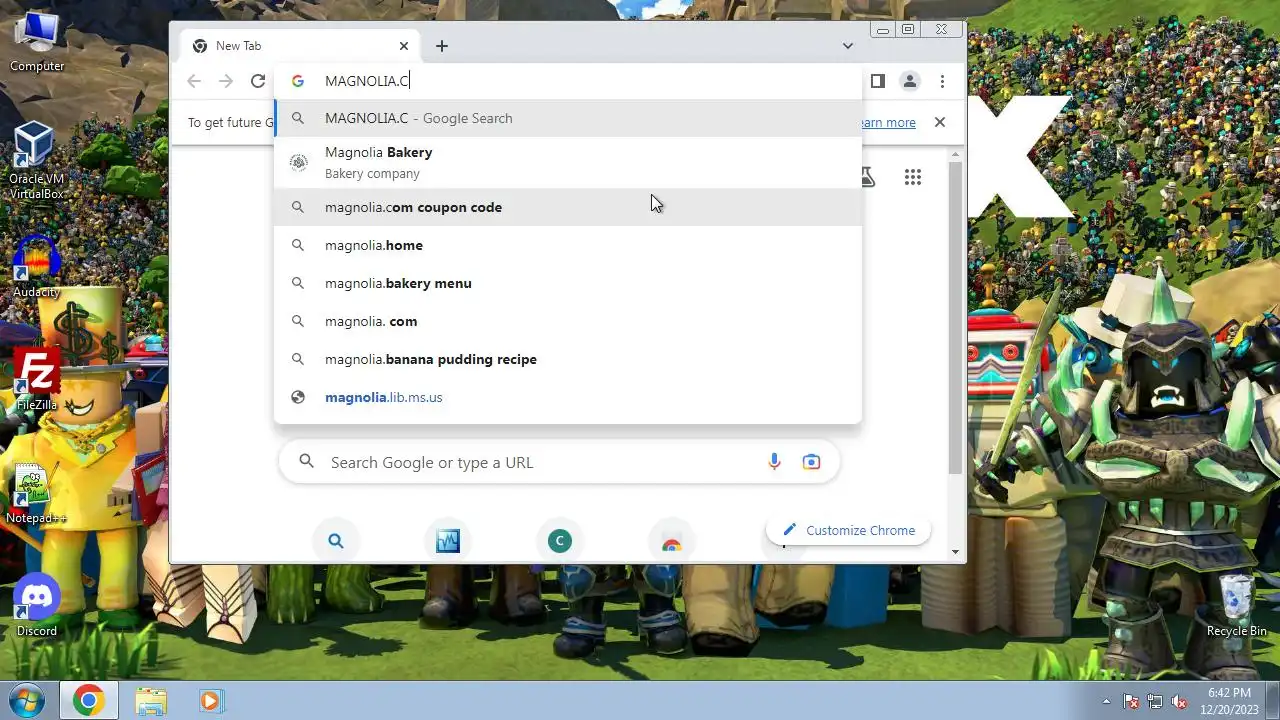The height and width of the screenshot is (720, 1280).
Task: Open Chrome three-dot menu
Action: pos(942,81)
